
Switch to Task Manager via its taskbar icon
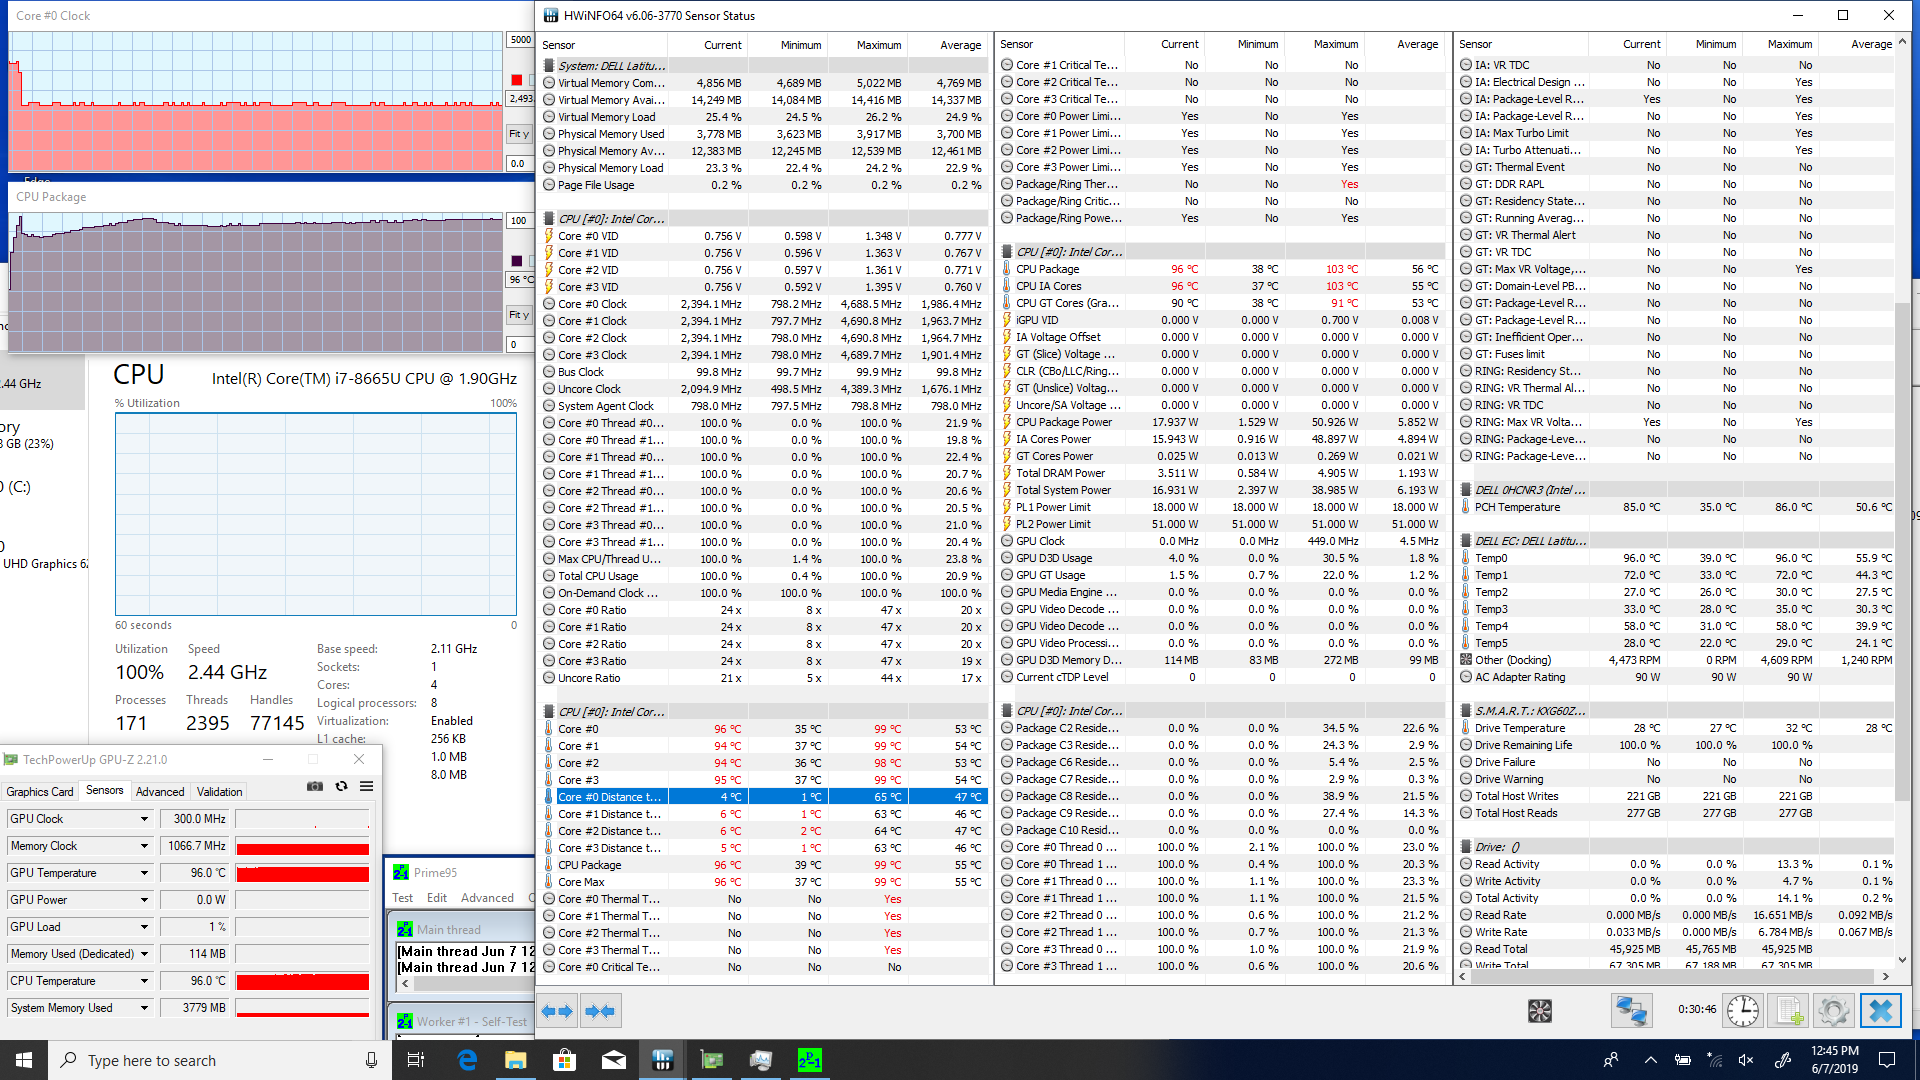point(760,1060)
